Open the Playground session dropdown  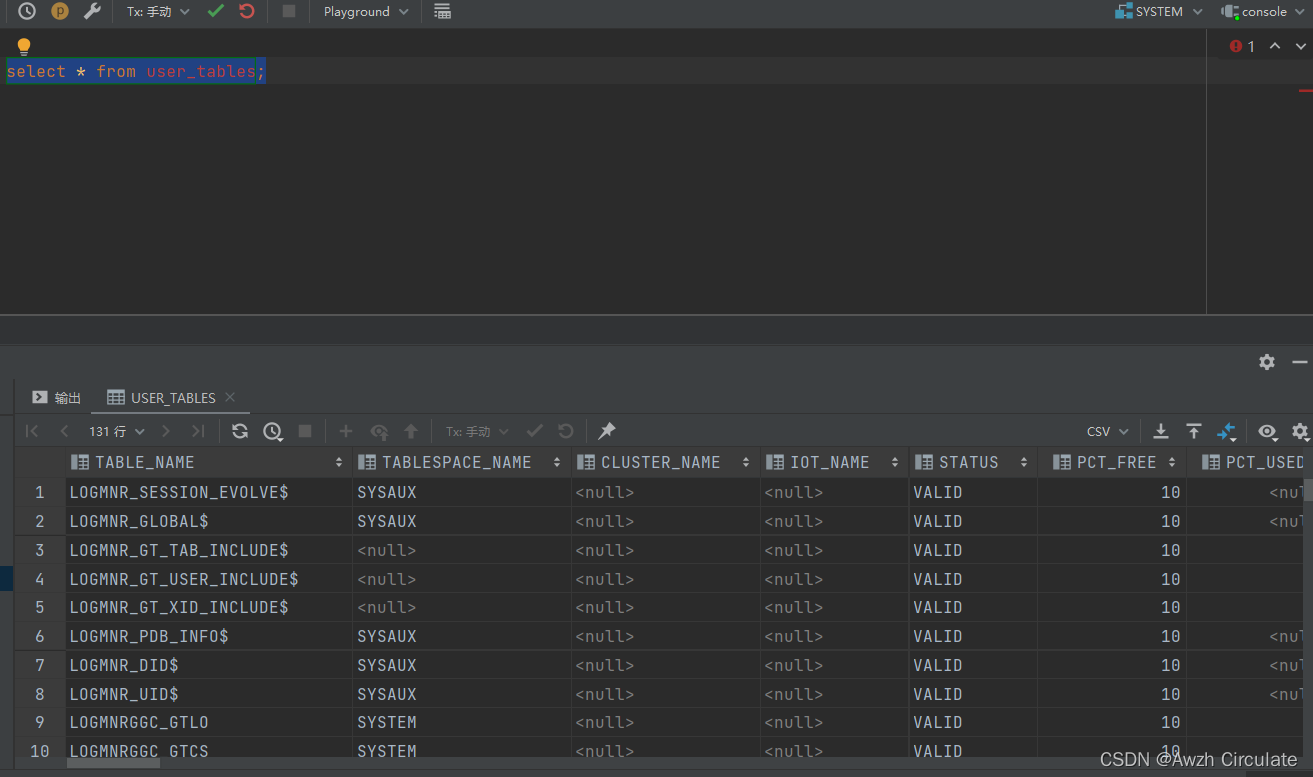tap(362, 12)
